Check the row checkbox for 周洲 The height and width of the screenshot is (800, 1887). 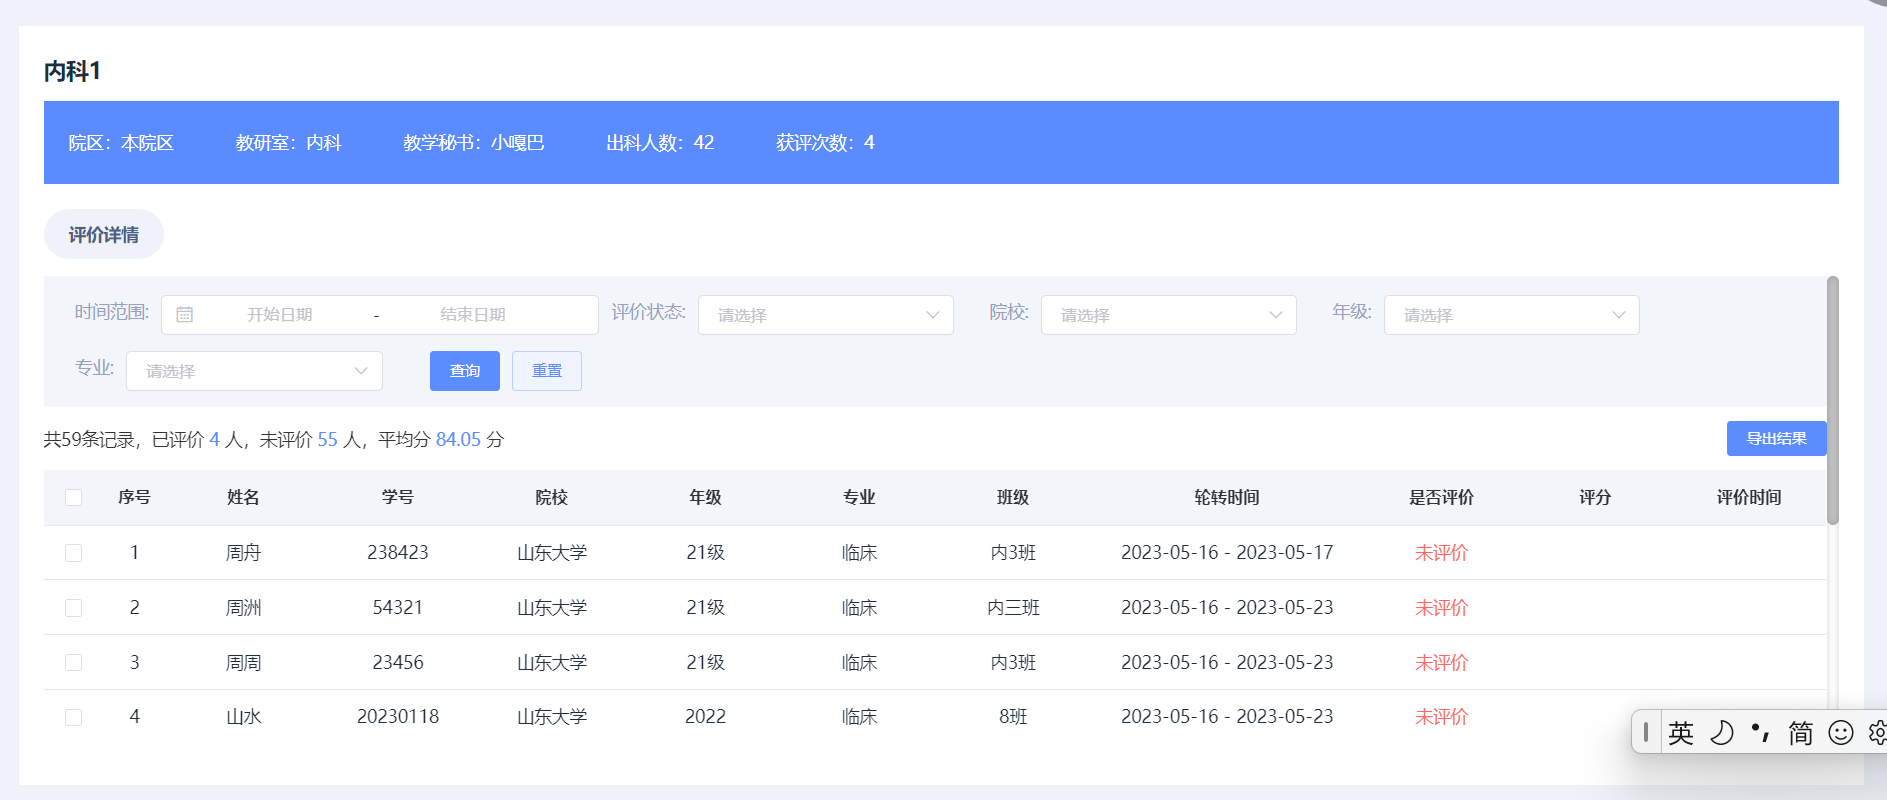73,608
